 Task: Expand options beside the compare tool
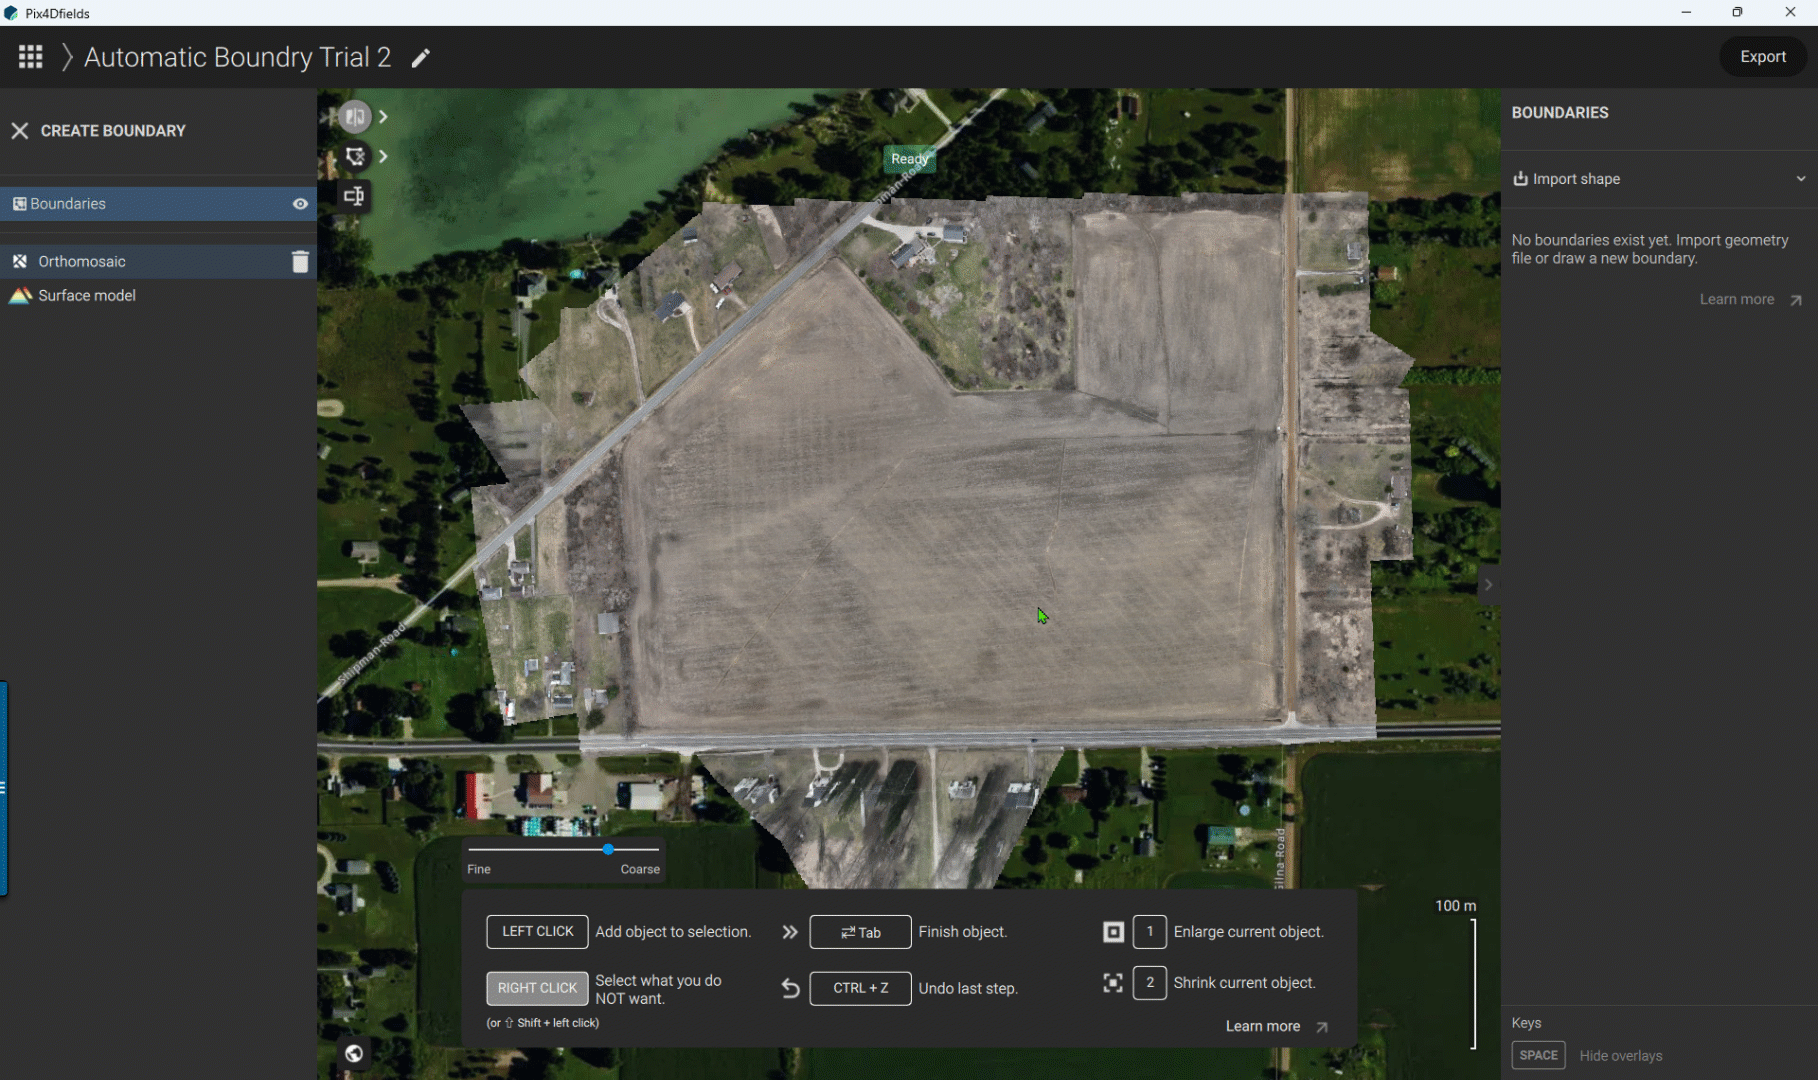coord(383,117)
